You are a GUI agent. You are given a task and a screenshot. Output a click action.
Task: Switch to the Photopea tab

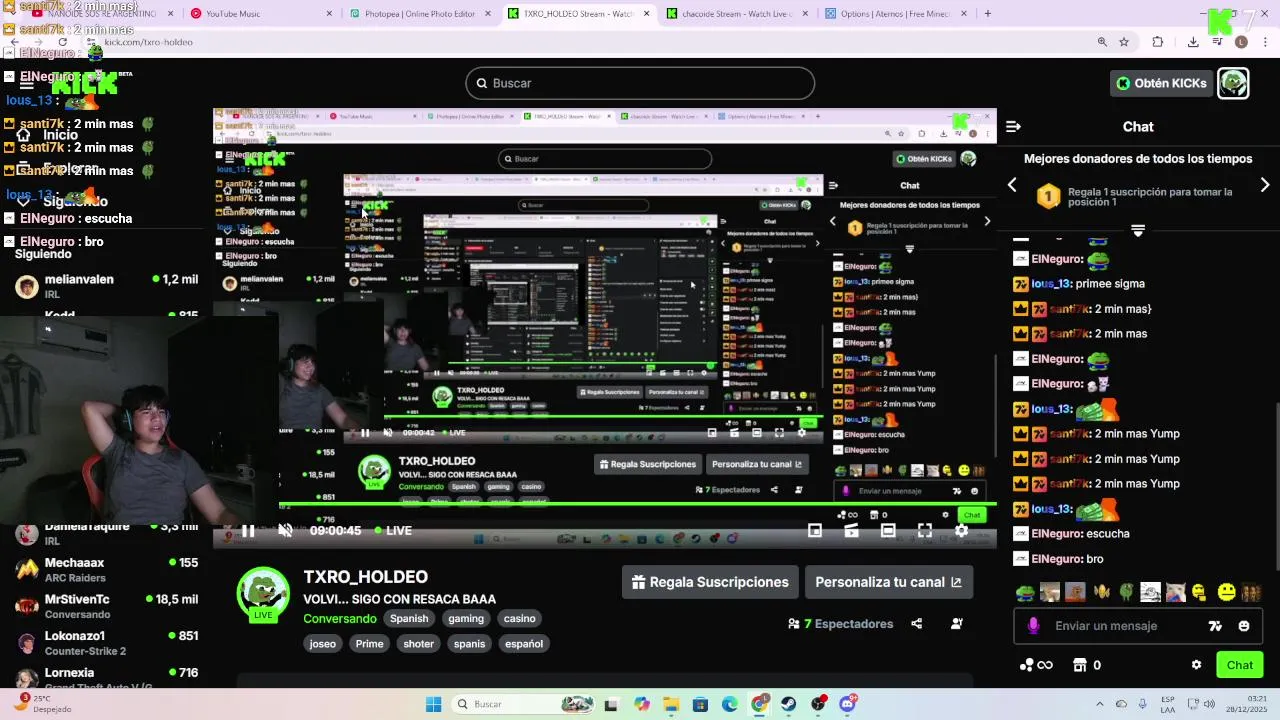pos(420,14)
